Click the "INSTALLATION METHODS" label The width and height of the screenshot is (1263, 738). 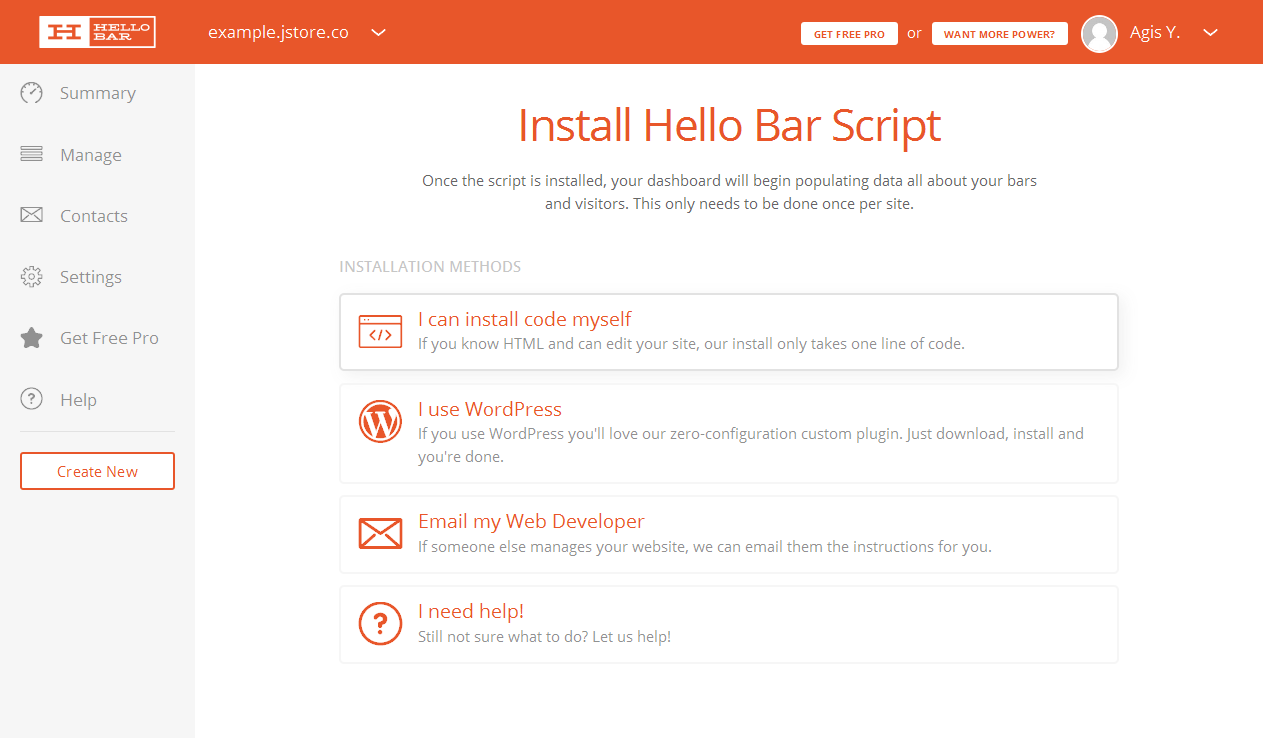click(430, 267)
